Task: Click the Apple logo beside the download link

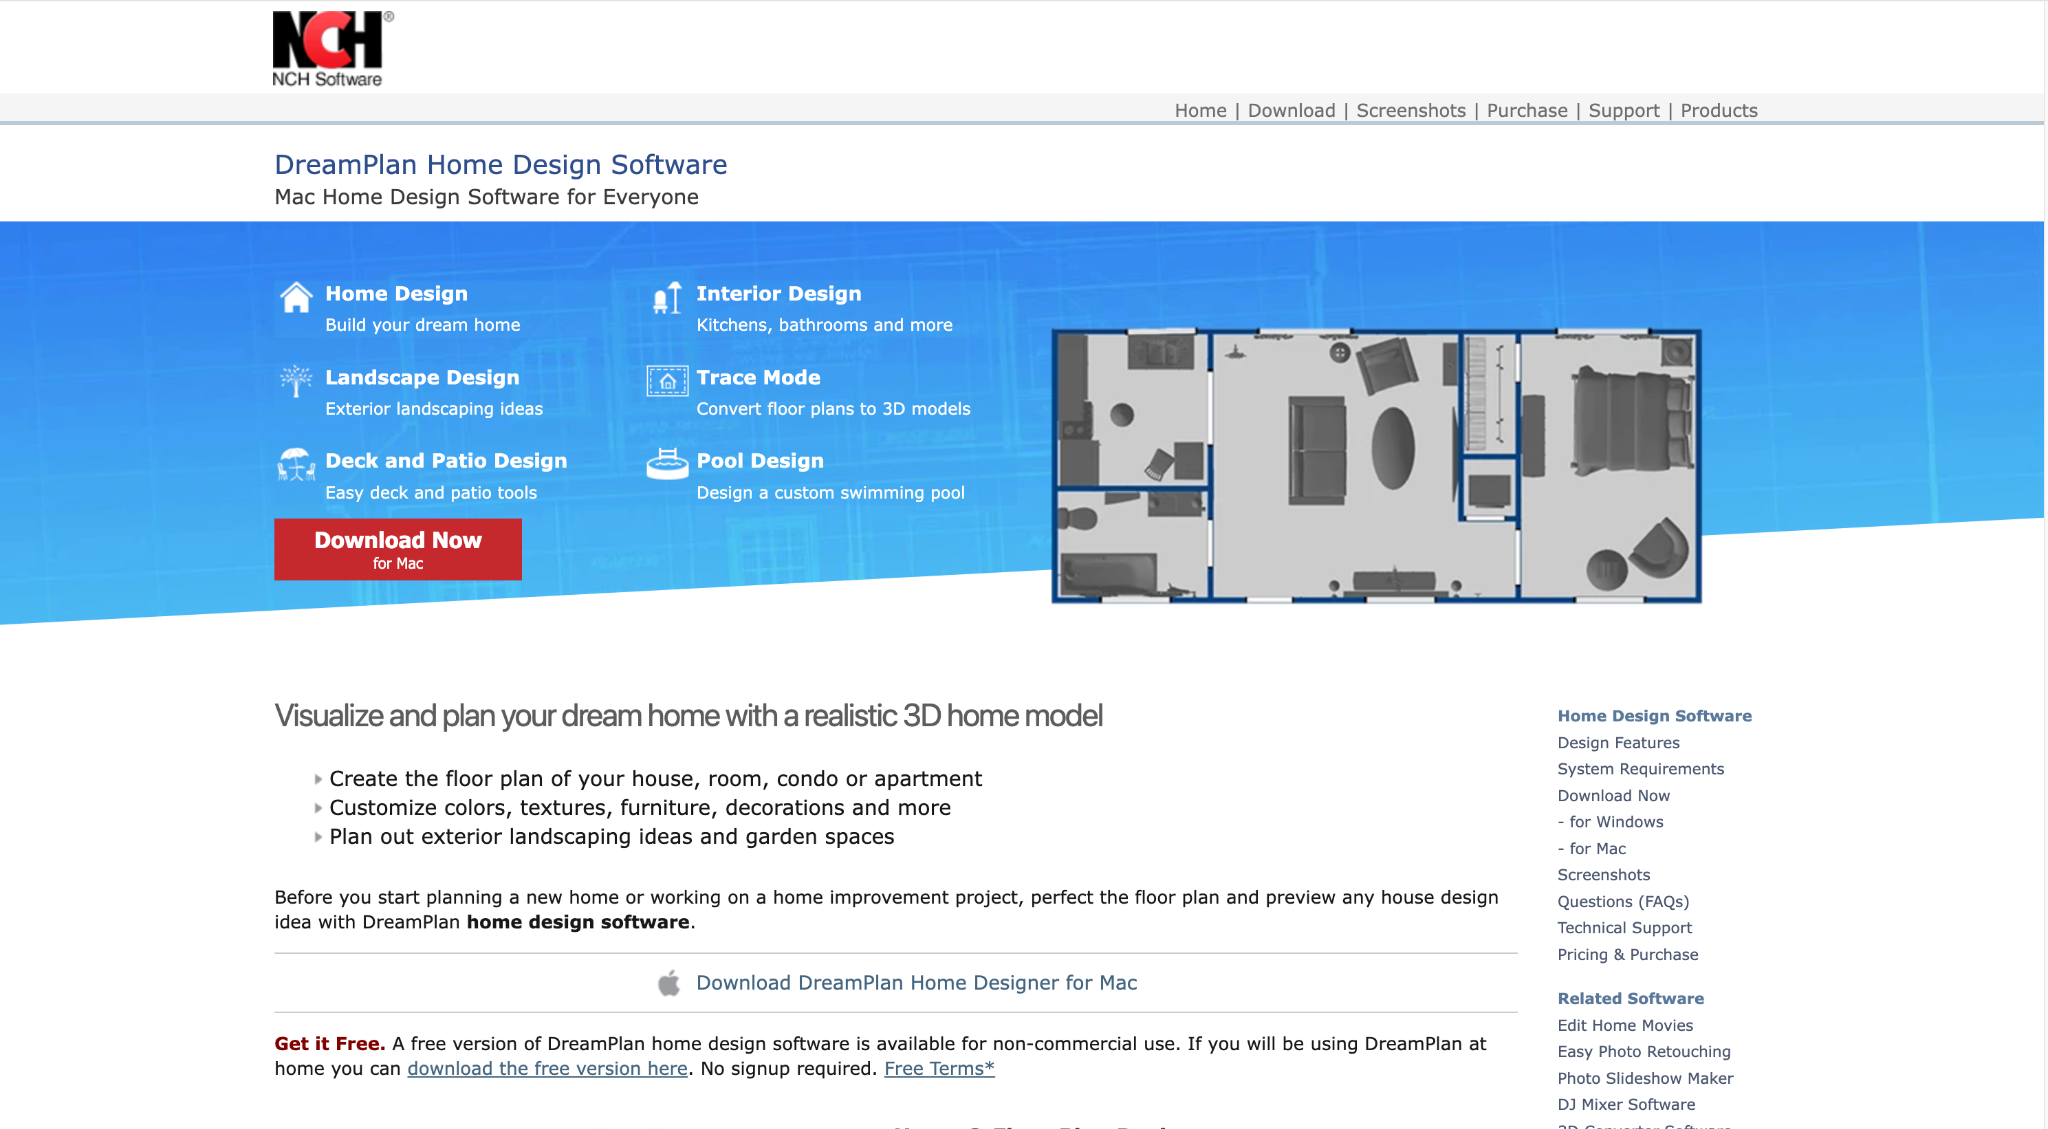Action: tap(669, 983)
